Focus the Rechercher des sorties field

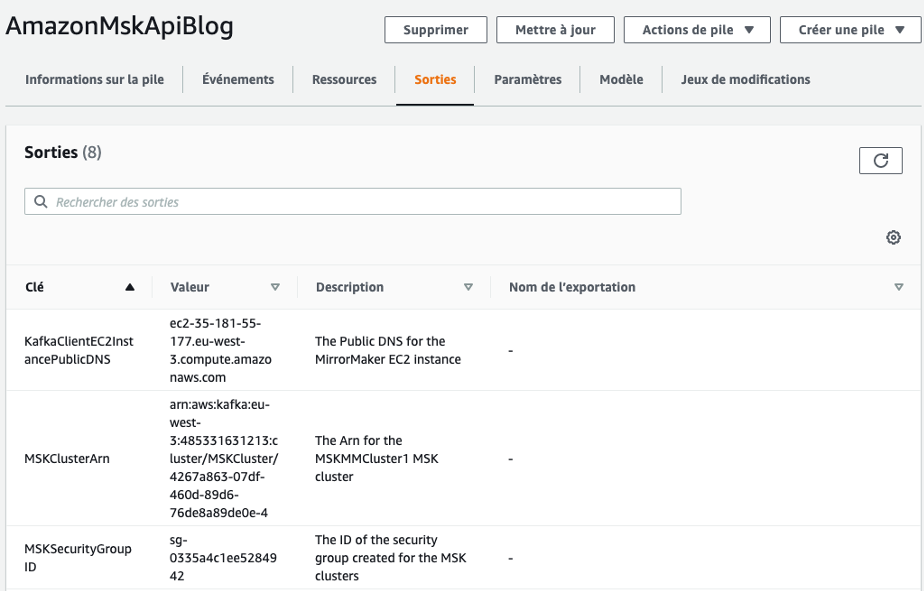352,202
